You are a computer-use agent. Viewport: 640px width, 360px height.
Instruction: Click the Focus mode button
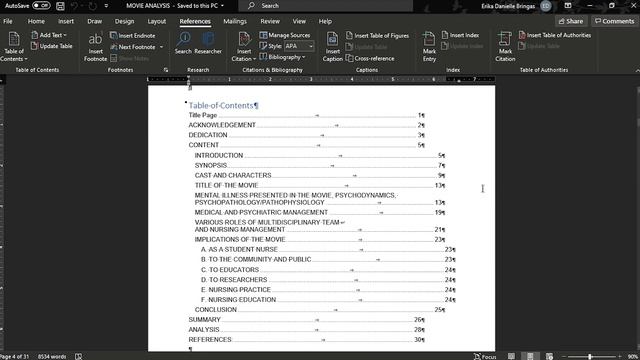point(485,356)
